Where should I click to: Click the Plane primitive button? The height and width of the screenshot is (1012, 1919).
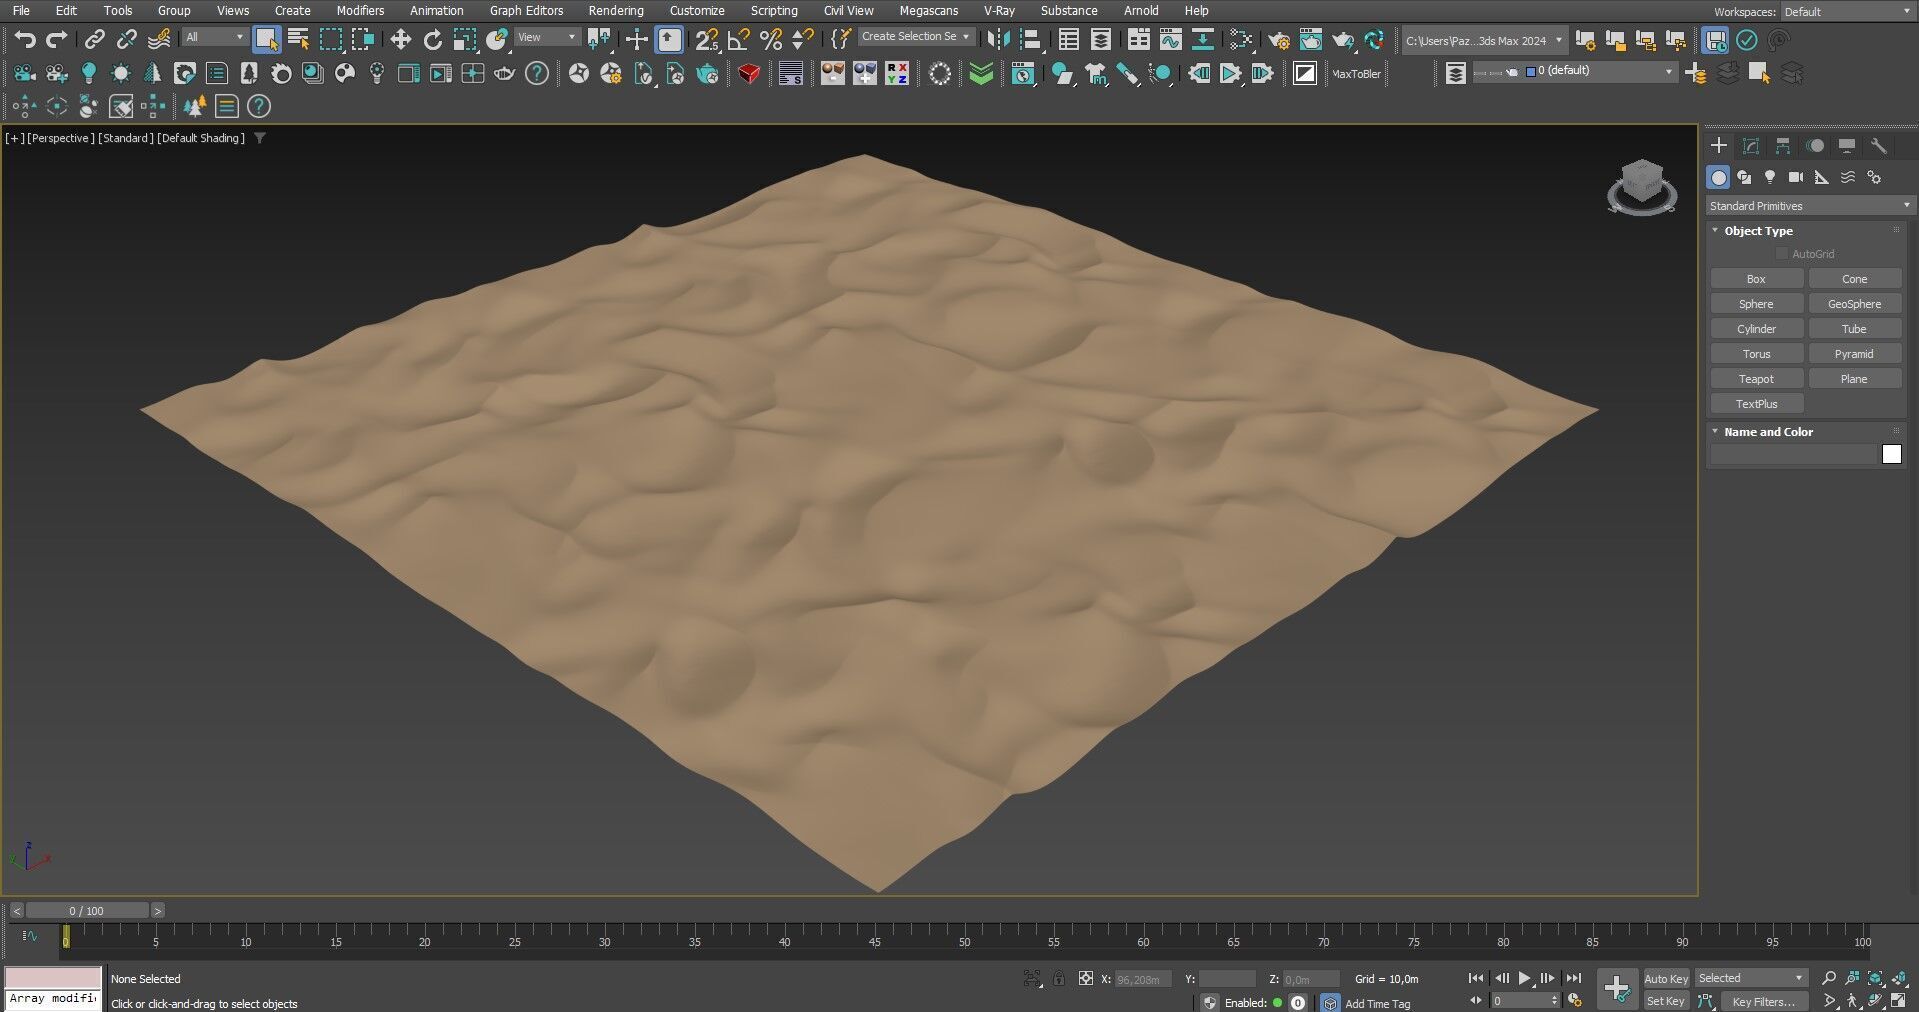point(1854,379)
